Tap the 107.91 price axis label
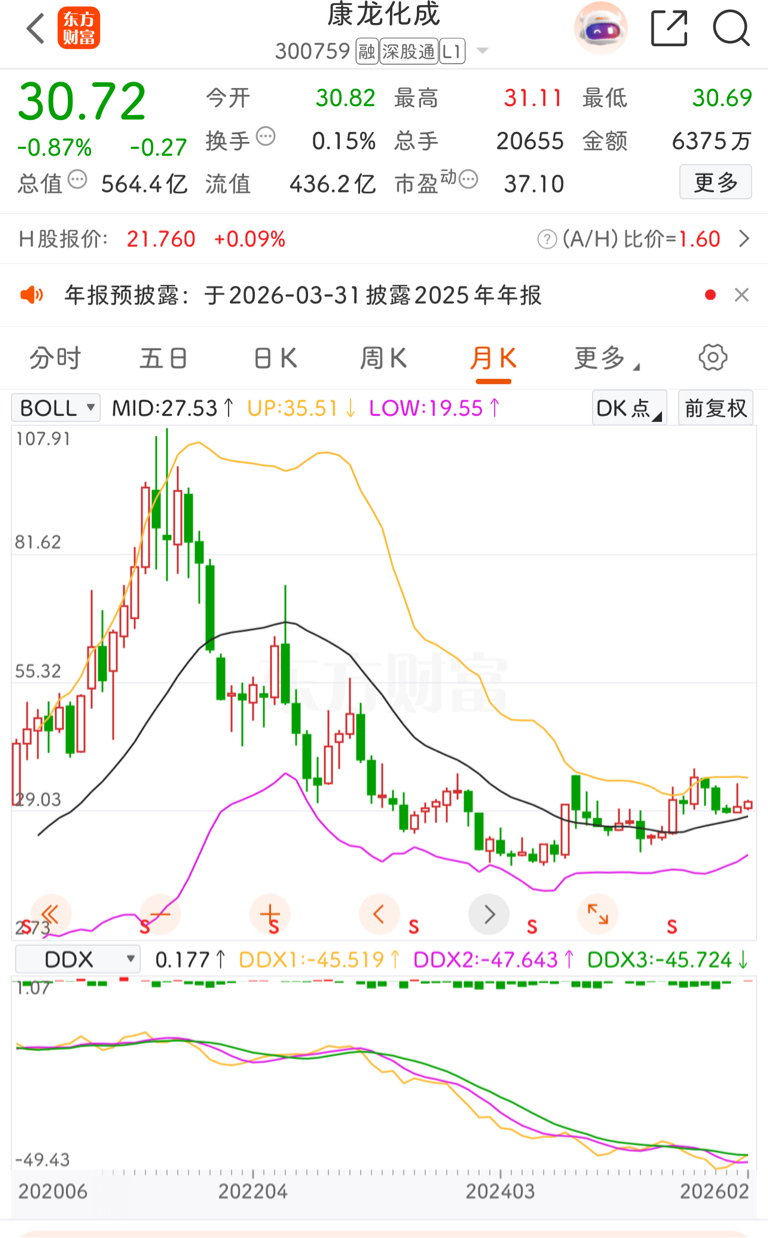This screenshot has width=768, height=1238. tap(43, 439)
